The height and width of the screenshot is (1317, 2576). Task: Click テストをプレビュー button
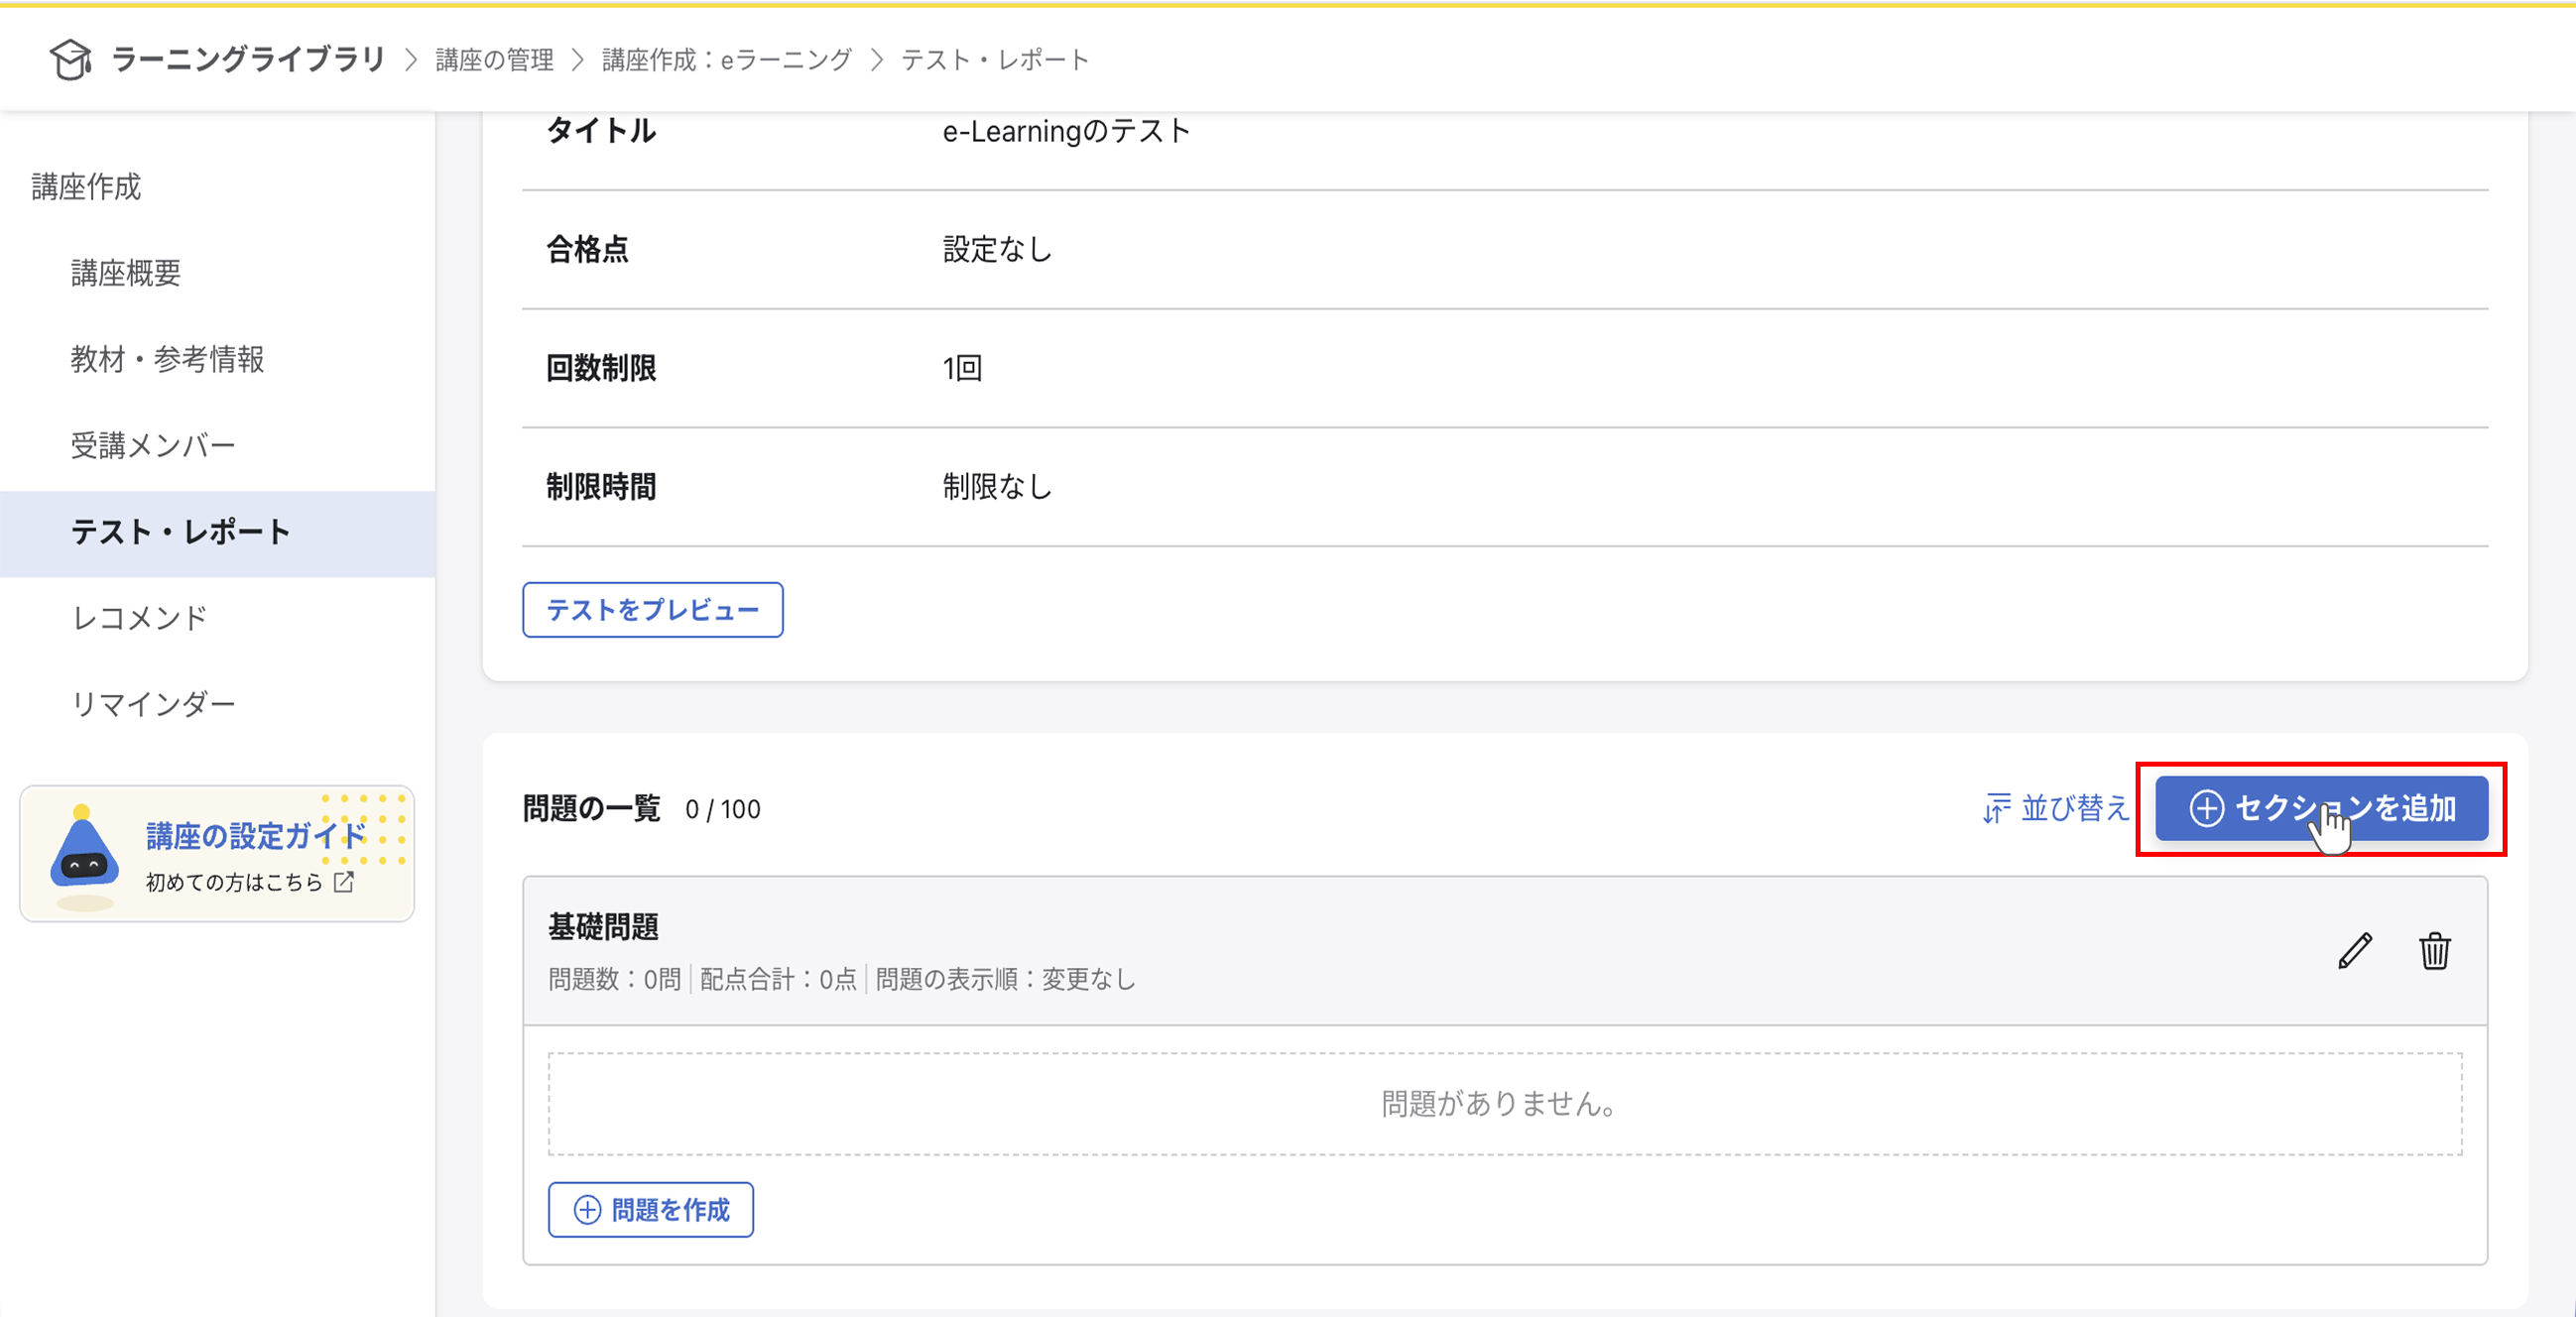click(x=652, y=609)
